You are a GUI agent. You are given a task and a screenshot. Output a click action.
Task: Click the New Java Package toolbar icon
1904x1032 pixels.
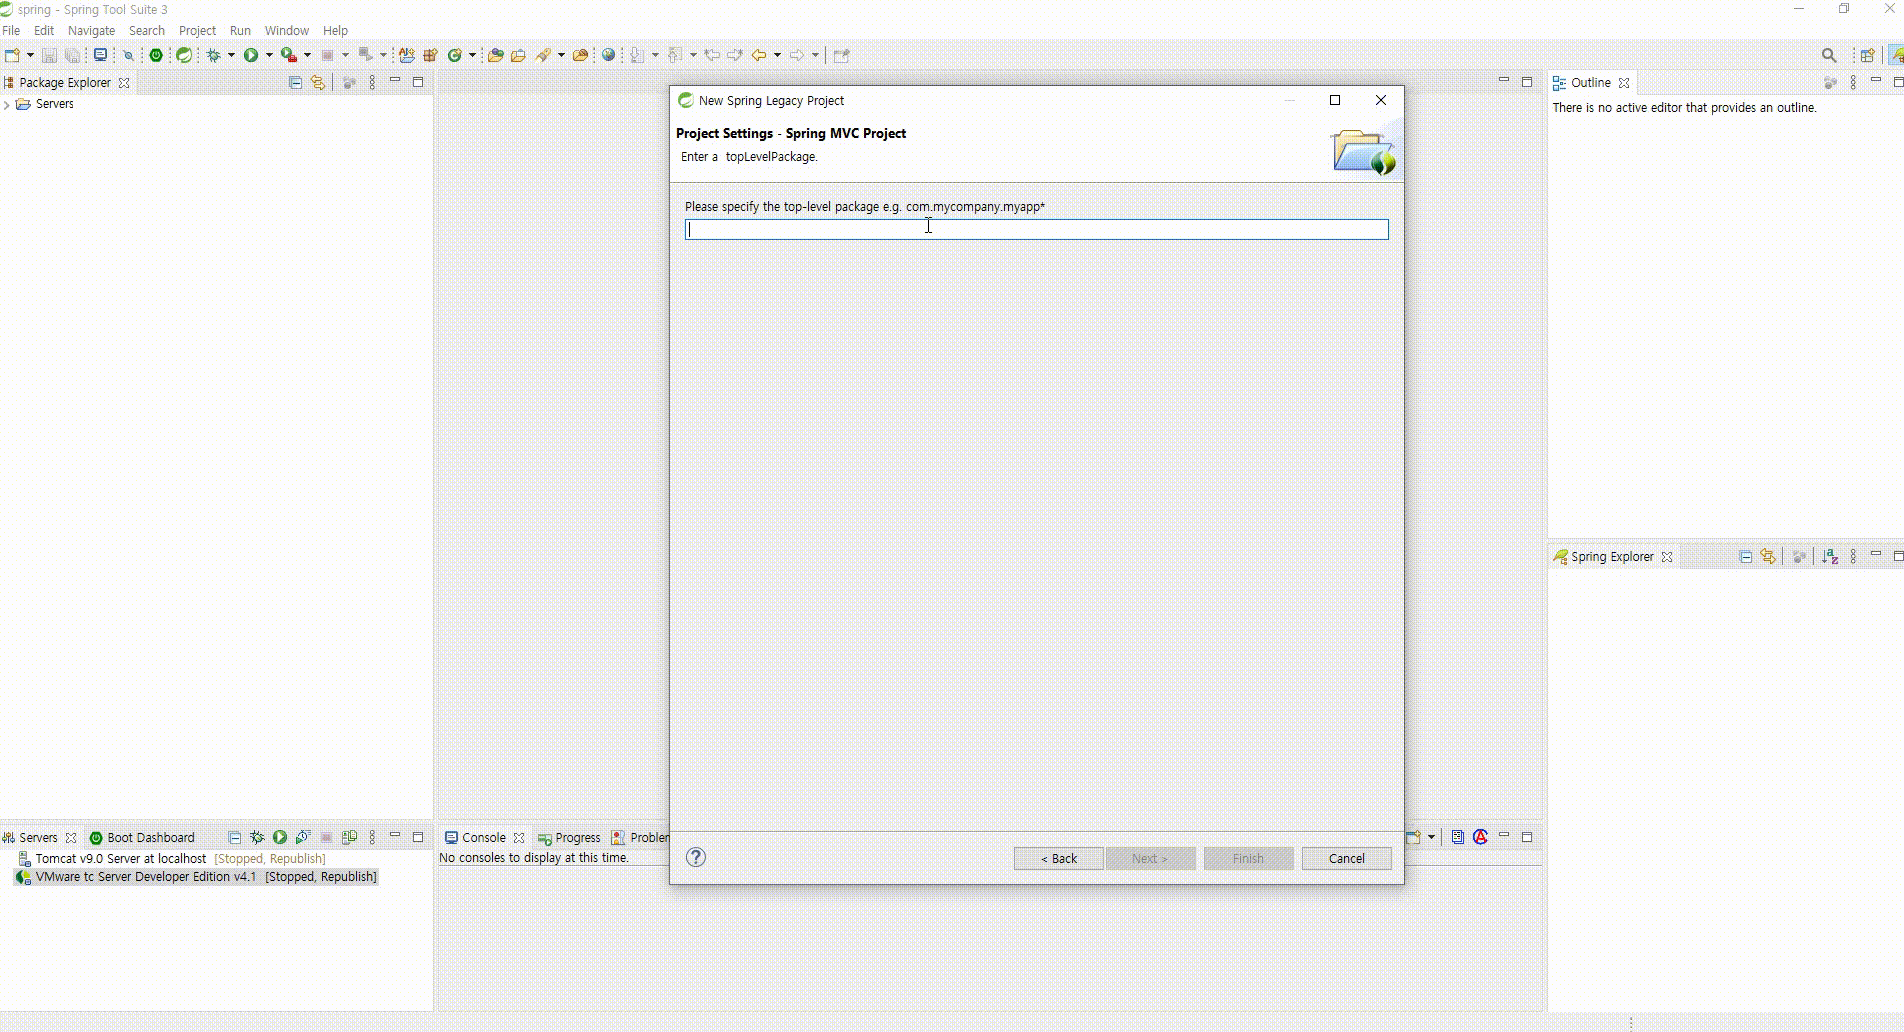click(430, 55)
